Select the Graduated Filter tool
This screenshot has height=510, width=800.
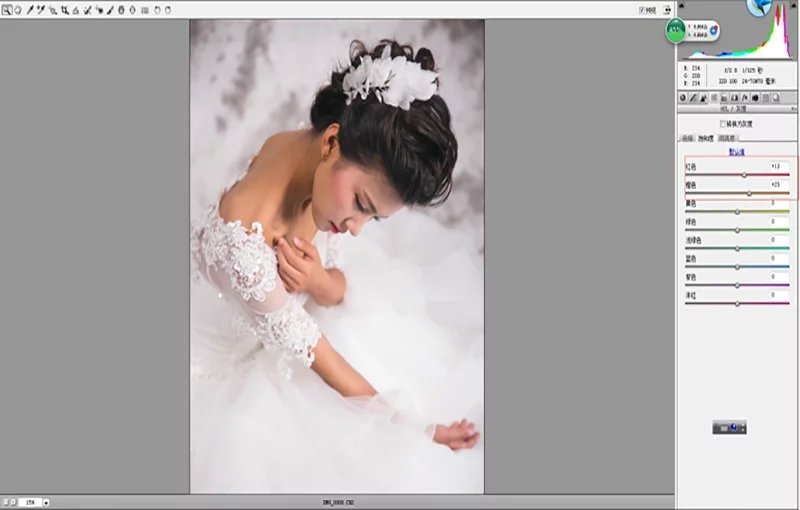tap(121, 10)
